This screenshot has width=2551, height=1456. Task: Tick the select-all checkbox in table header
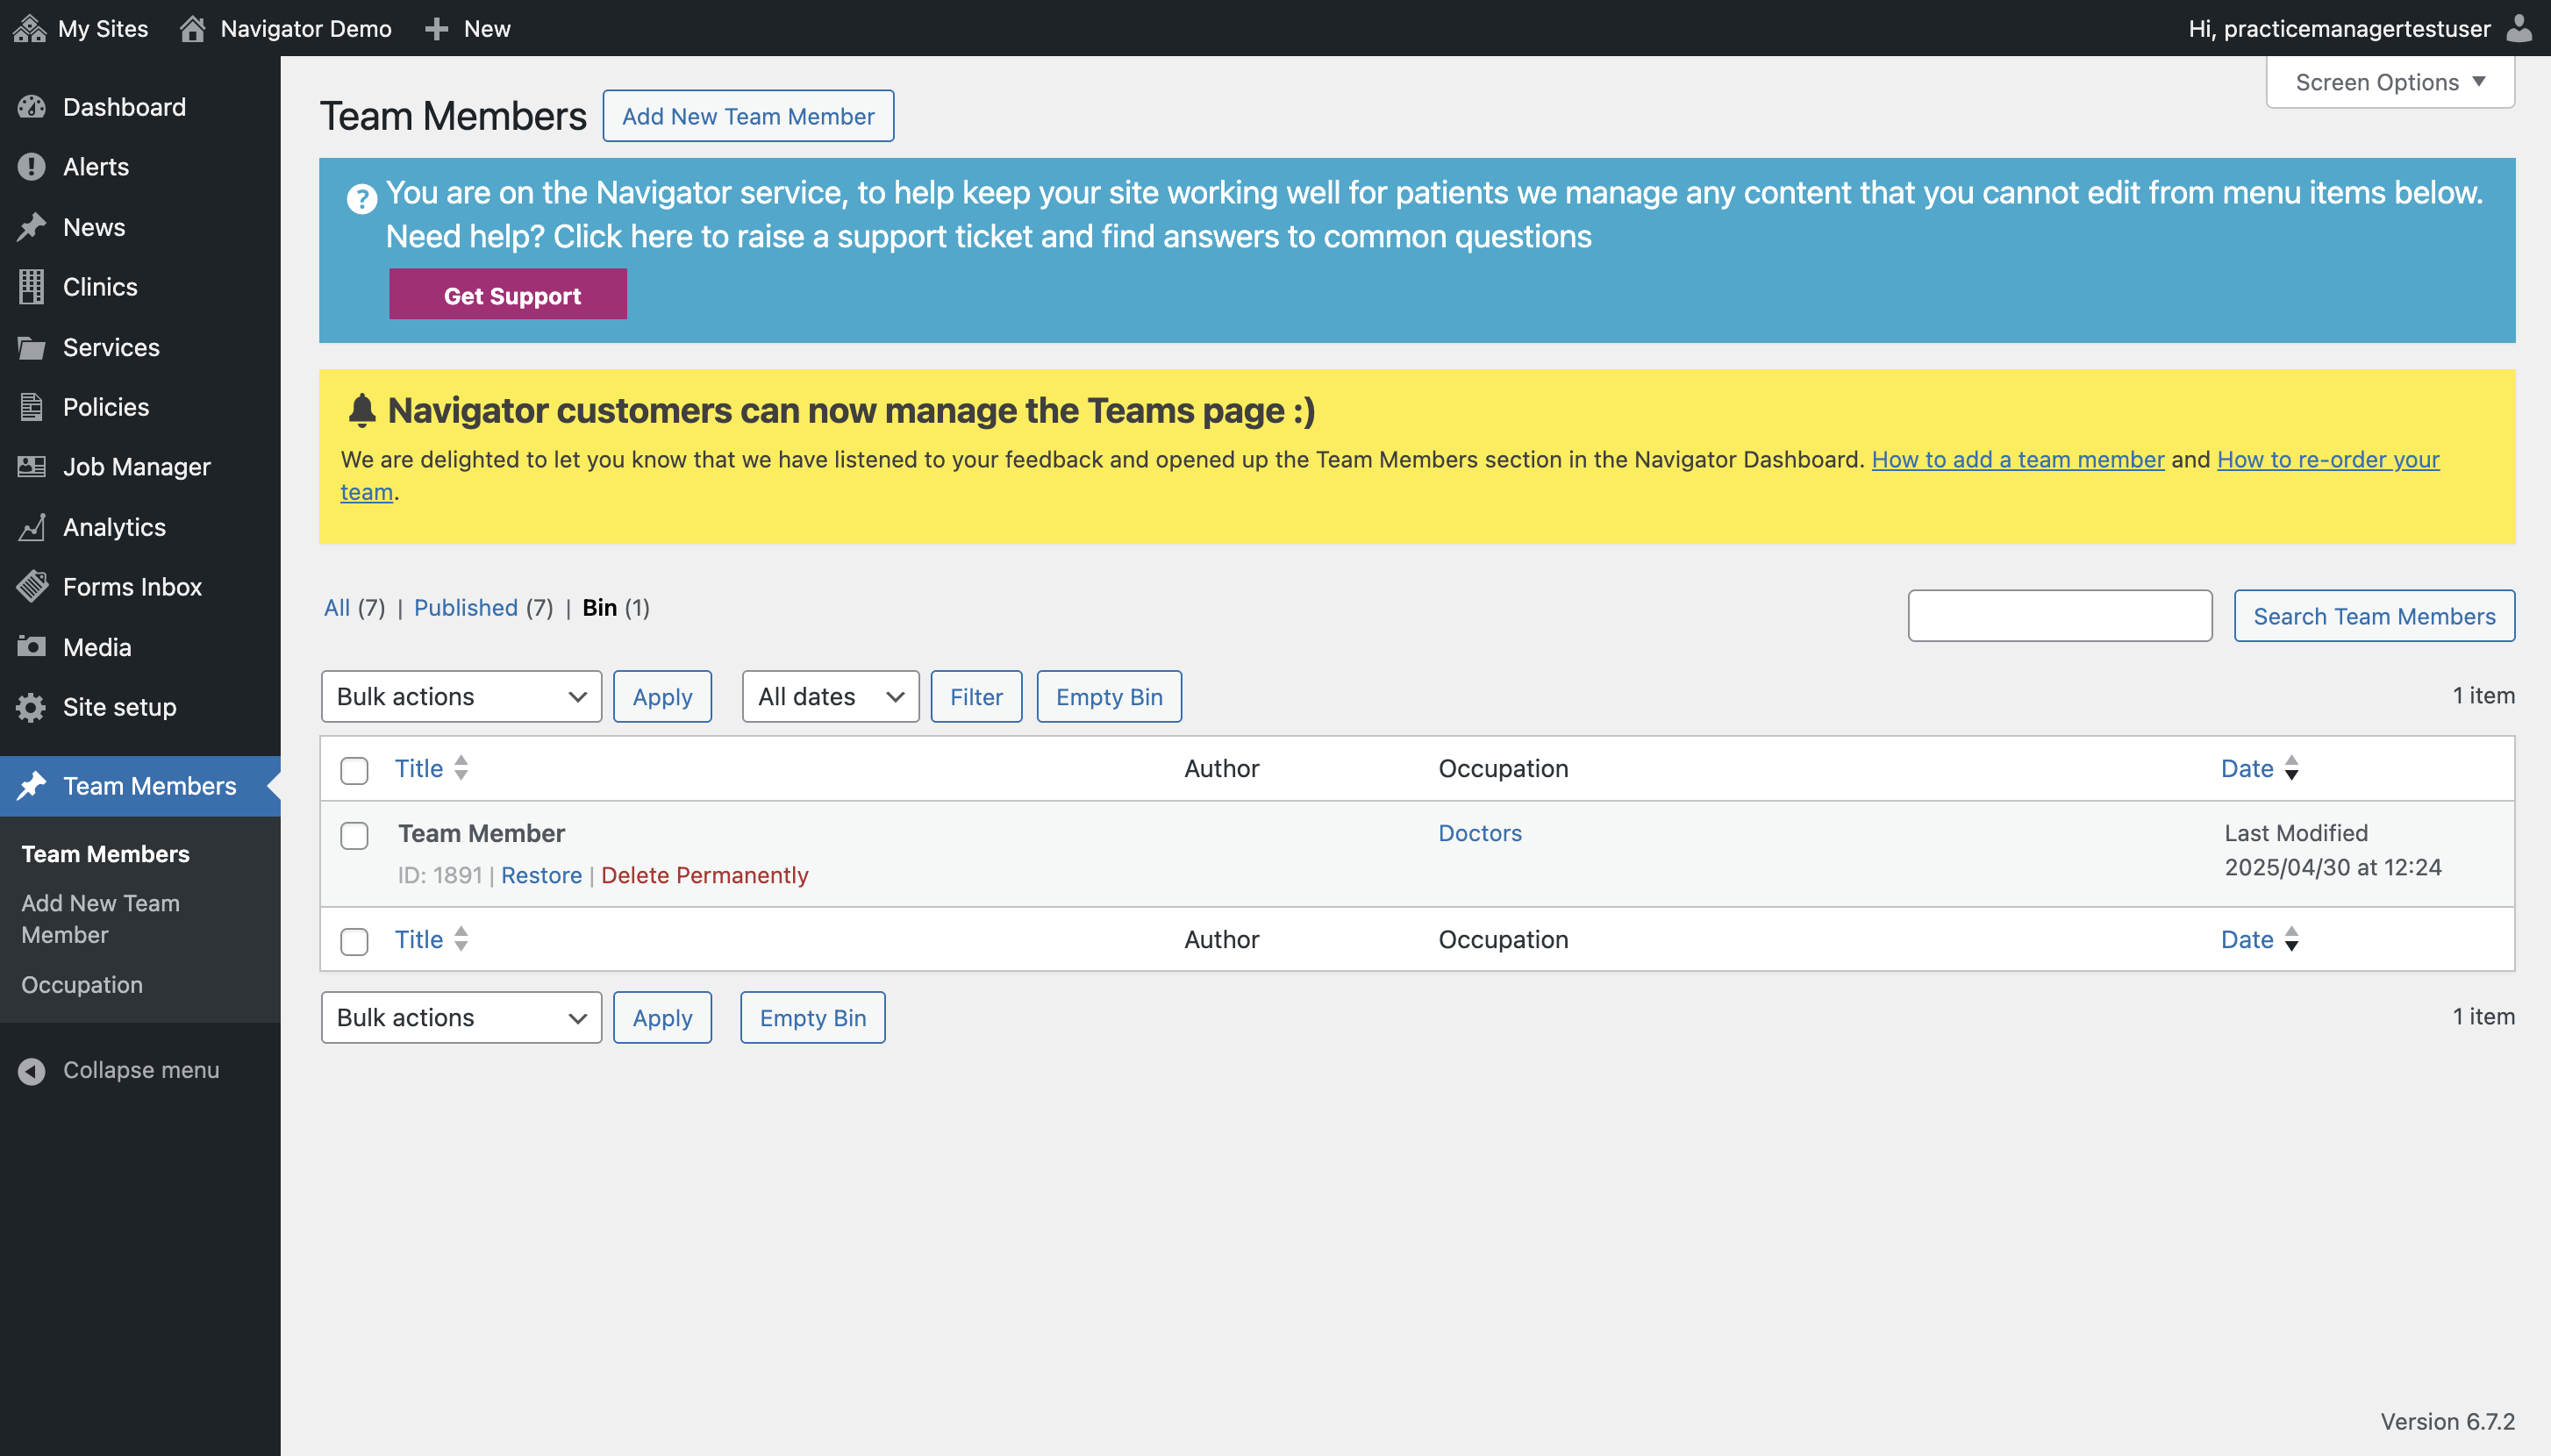354,770
